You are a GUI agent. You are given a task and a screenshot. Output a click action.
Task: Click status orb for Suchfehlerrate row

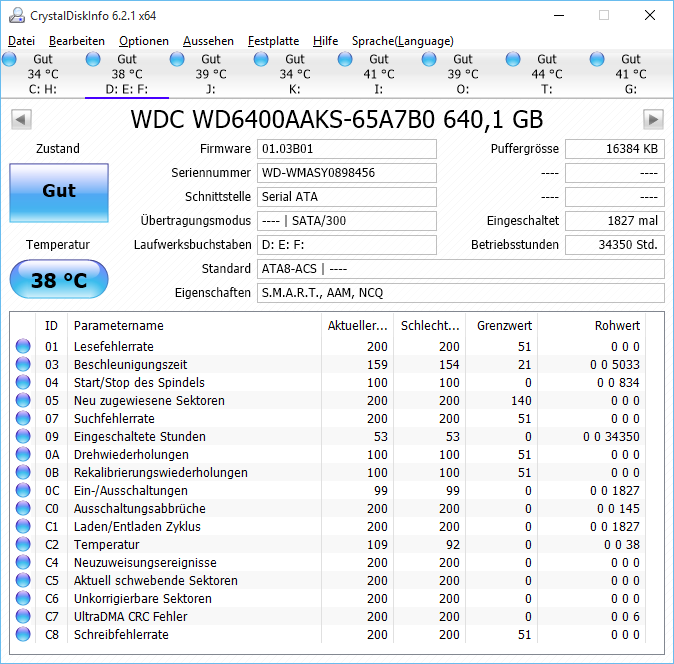coord(23,418)
